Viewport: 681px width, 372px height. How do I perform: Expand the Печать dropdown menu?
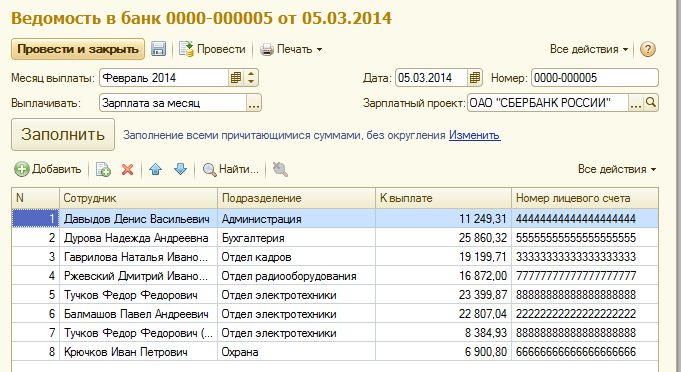pos(291,49)
